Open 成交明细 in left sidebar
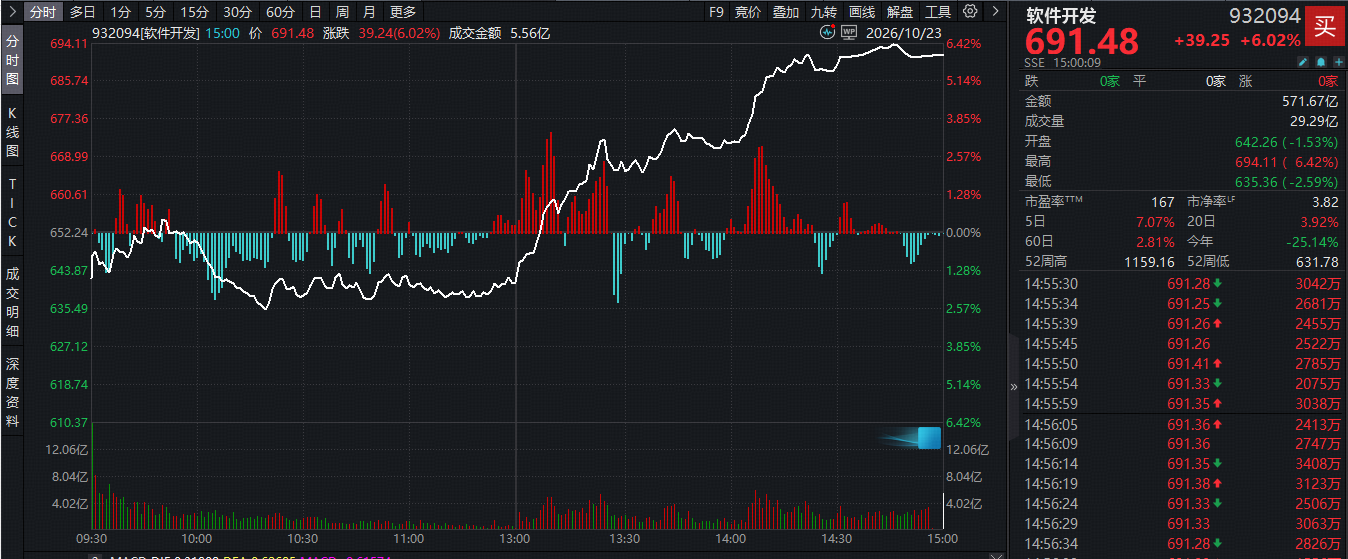1348x559 pixels. click(12, 301)
